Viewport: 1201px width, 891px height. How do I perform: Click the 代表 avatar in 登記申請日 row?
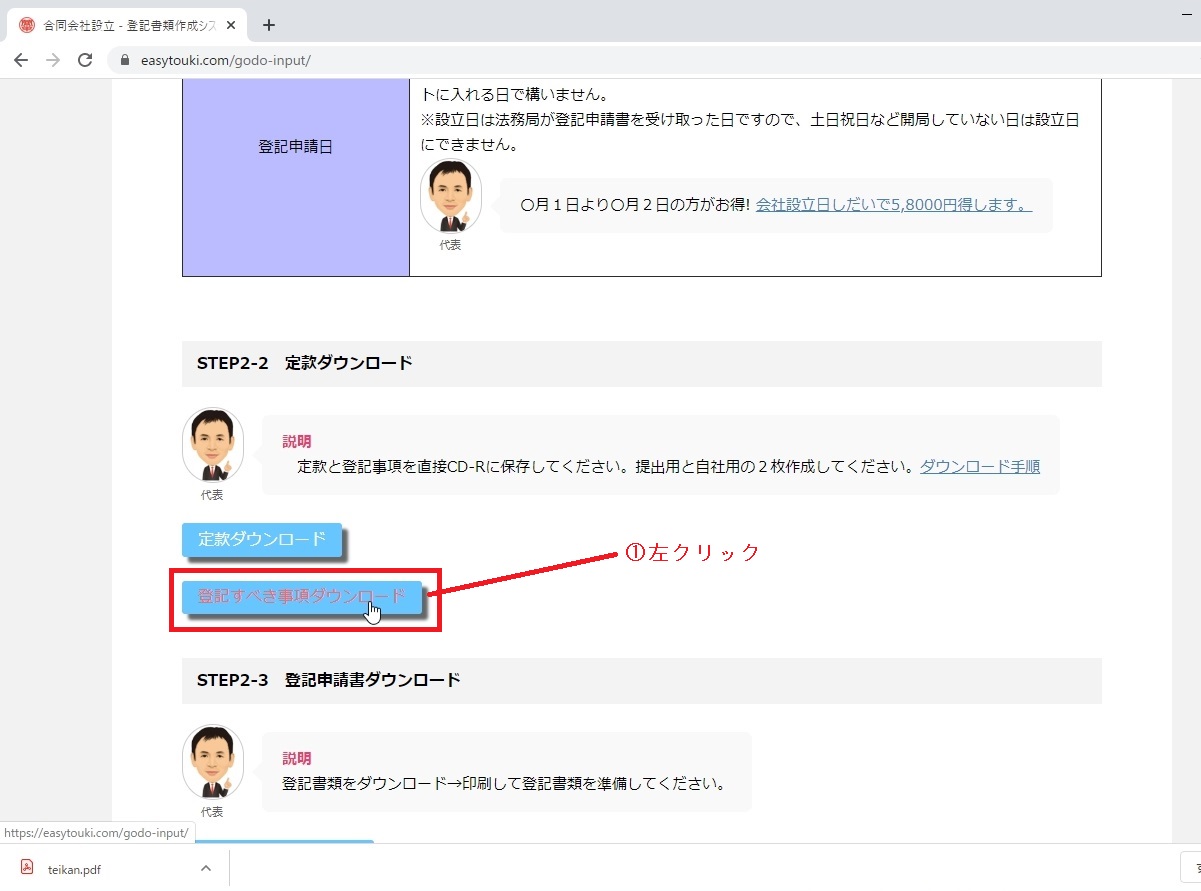click(451, 197)
